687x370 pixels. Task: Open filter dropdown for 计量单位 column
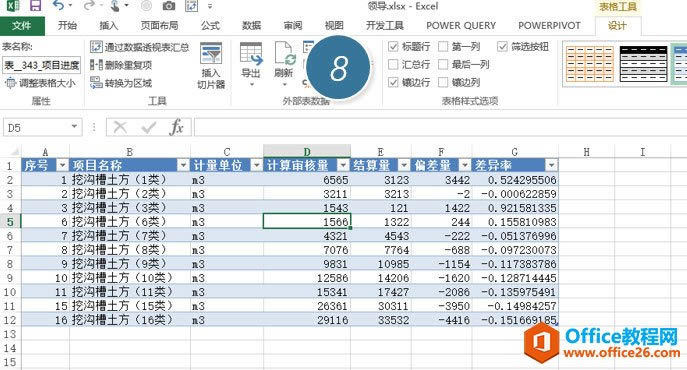pyautogui.click(x=256, y=165)
